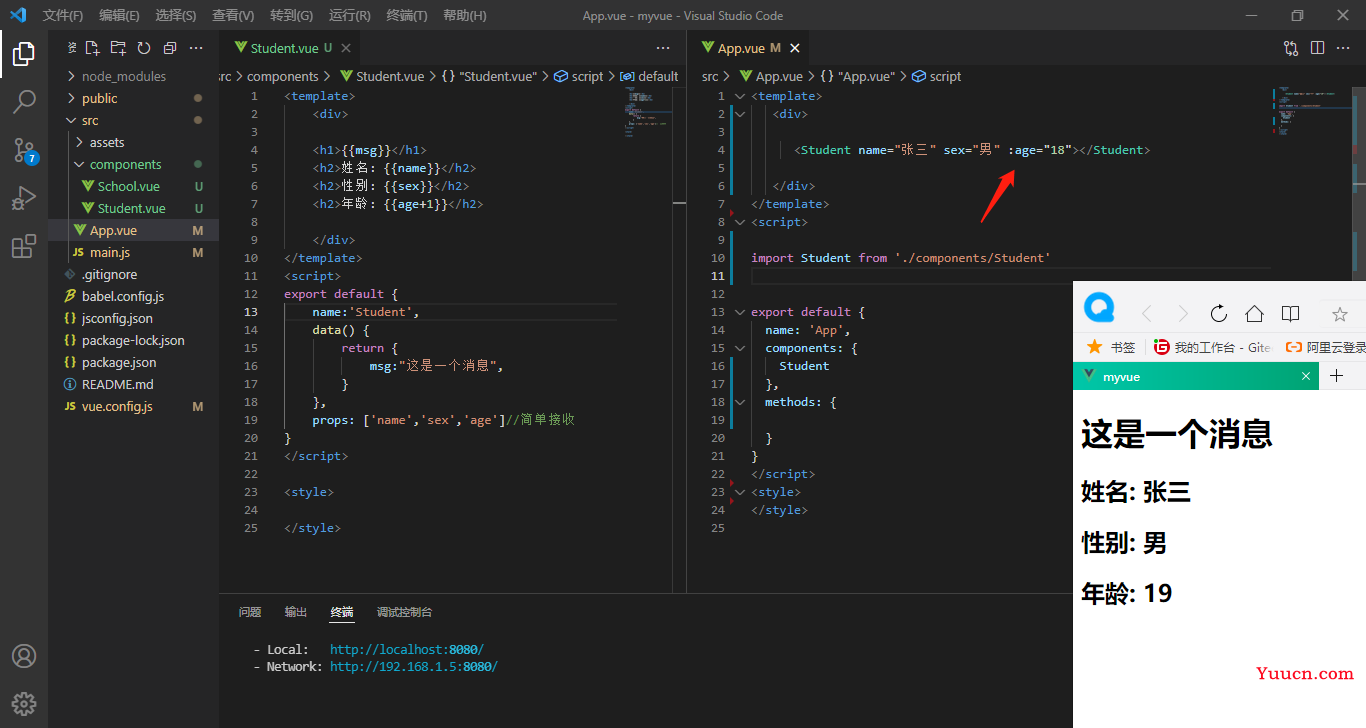Open the 书签 bookmarks folder
1366x728 pixels.
tap(1111, 347)
